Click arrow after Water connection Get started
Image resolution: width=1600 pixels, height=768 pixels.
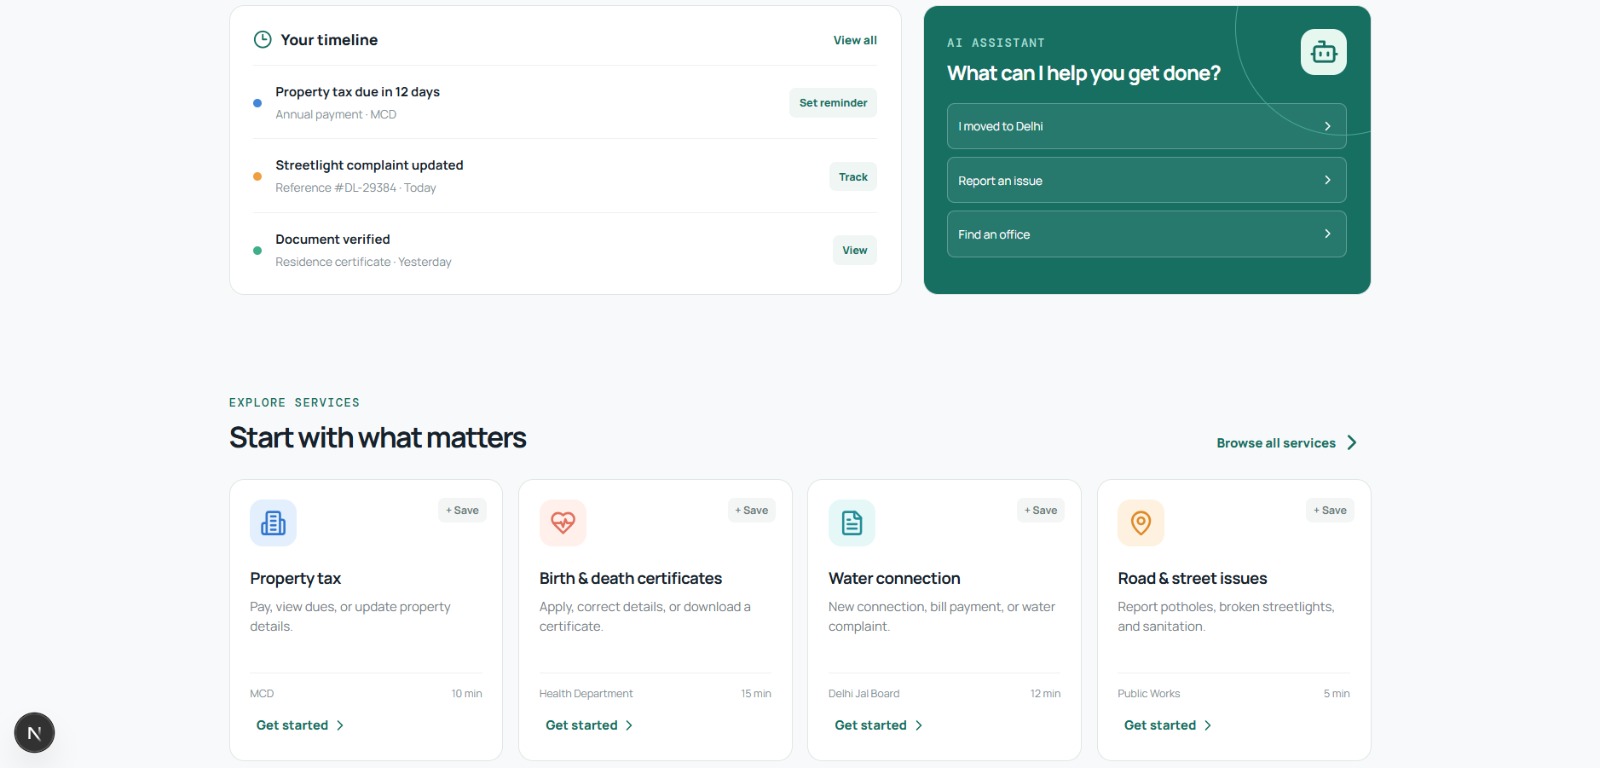919,726
